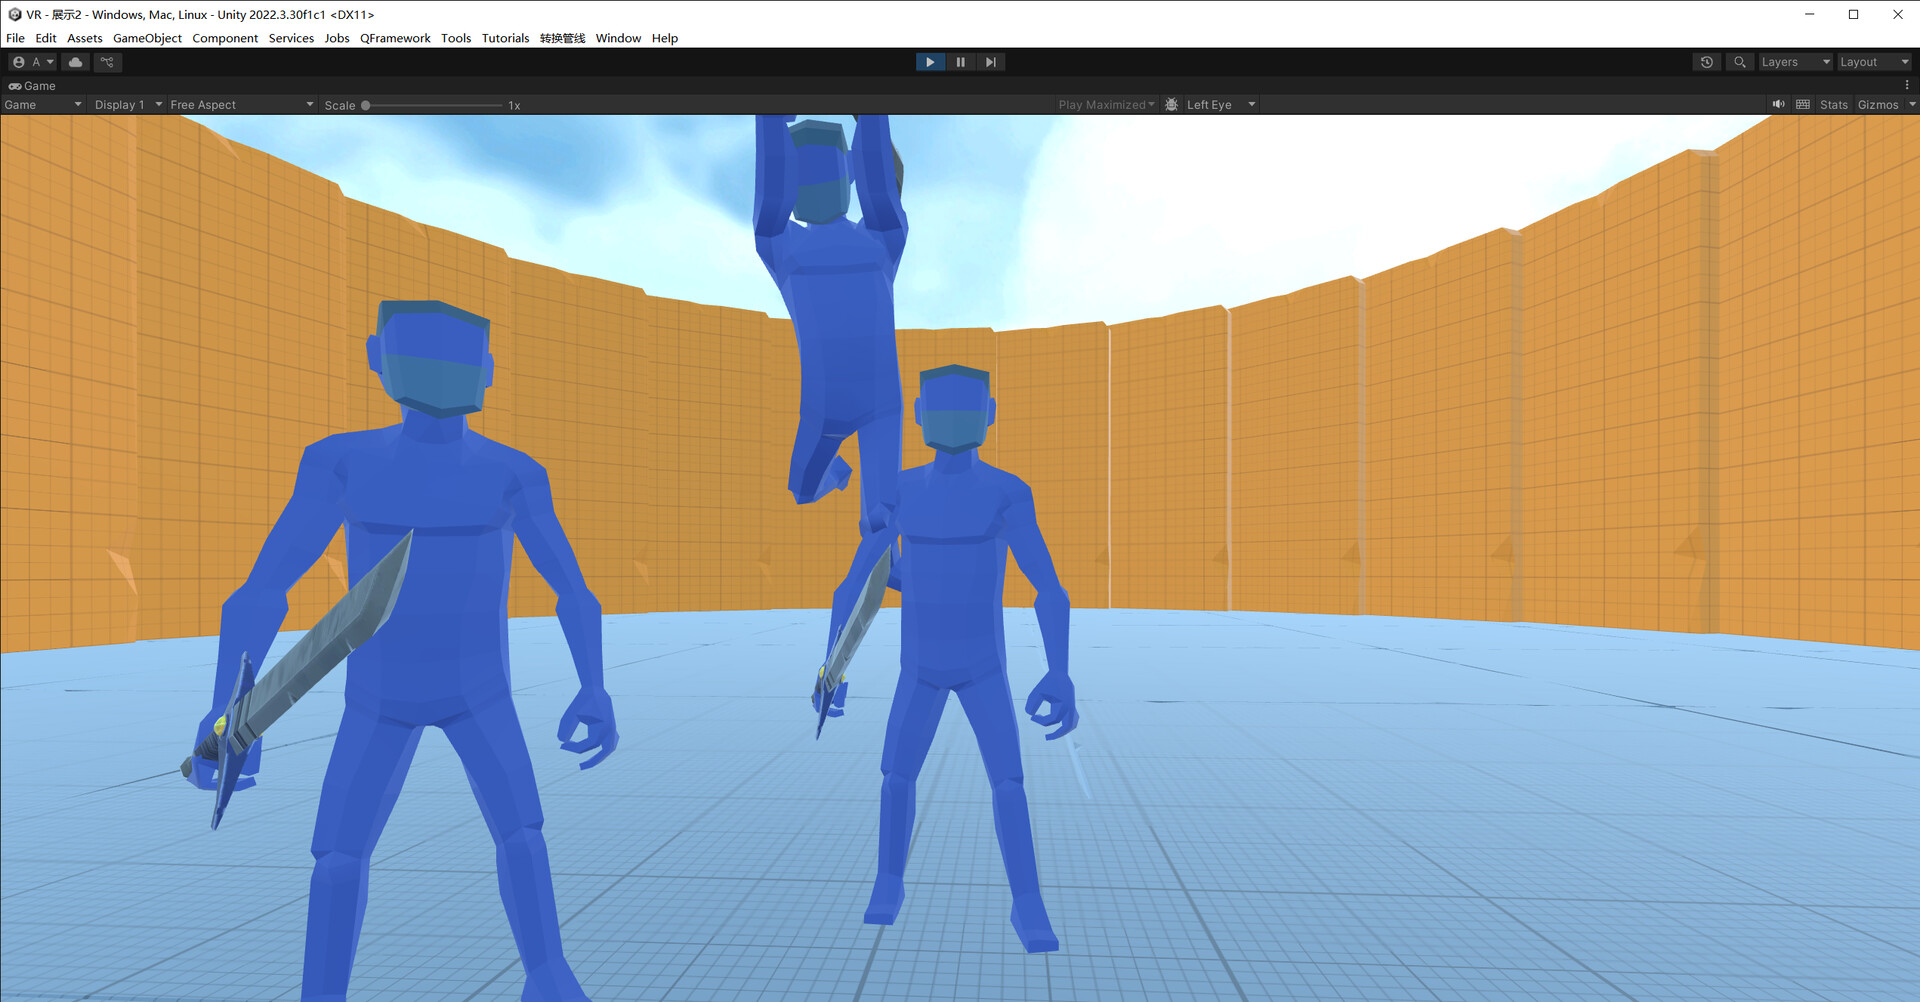Open the Display 1 dropdown
This screenshot has height=1002, width=1920.
(x=127, y=105)
